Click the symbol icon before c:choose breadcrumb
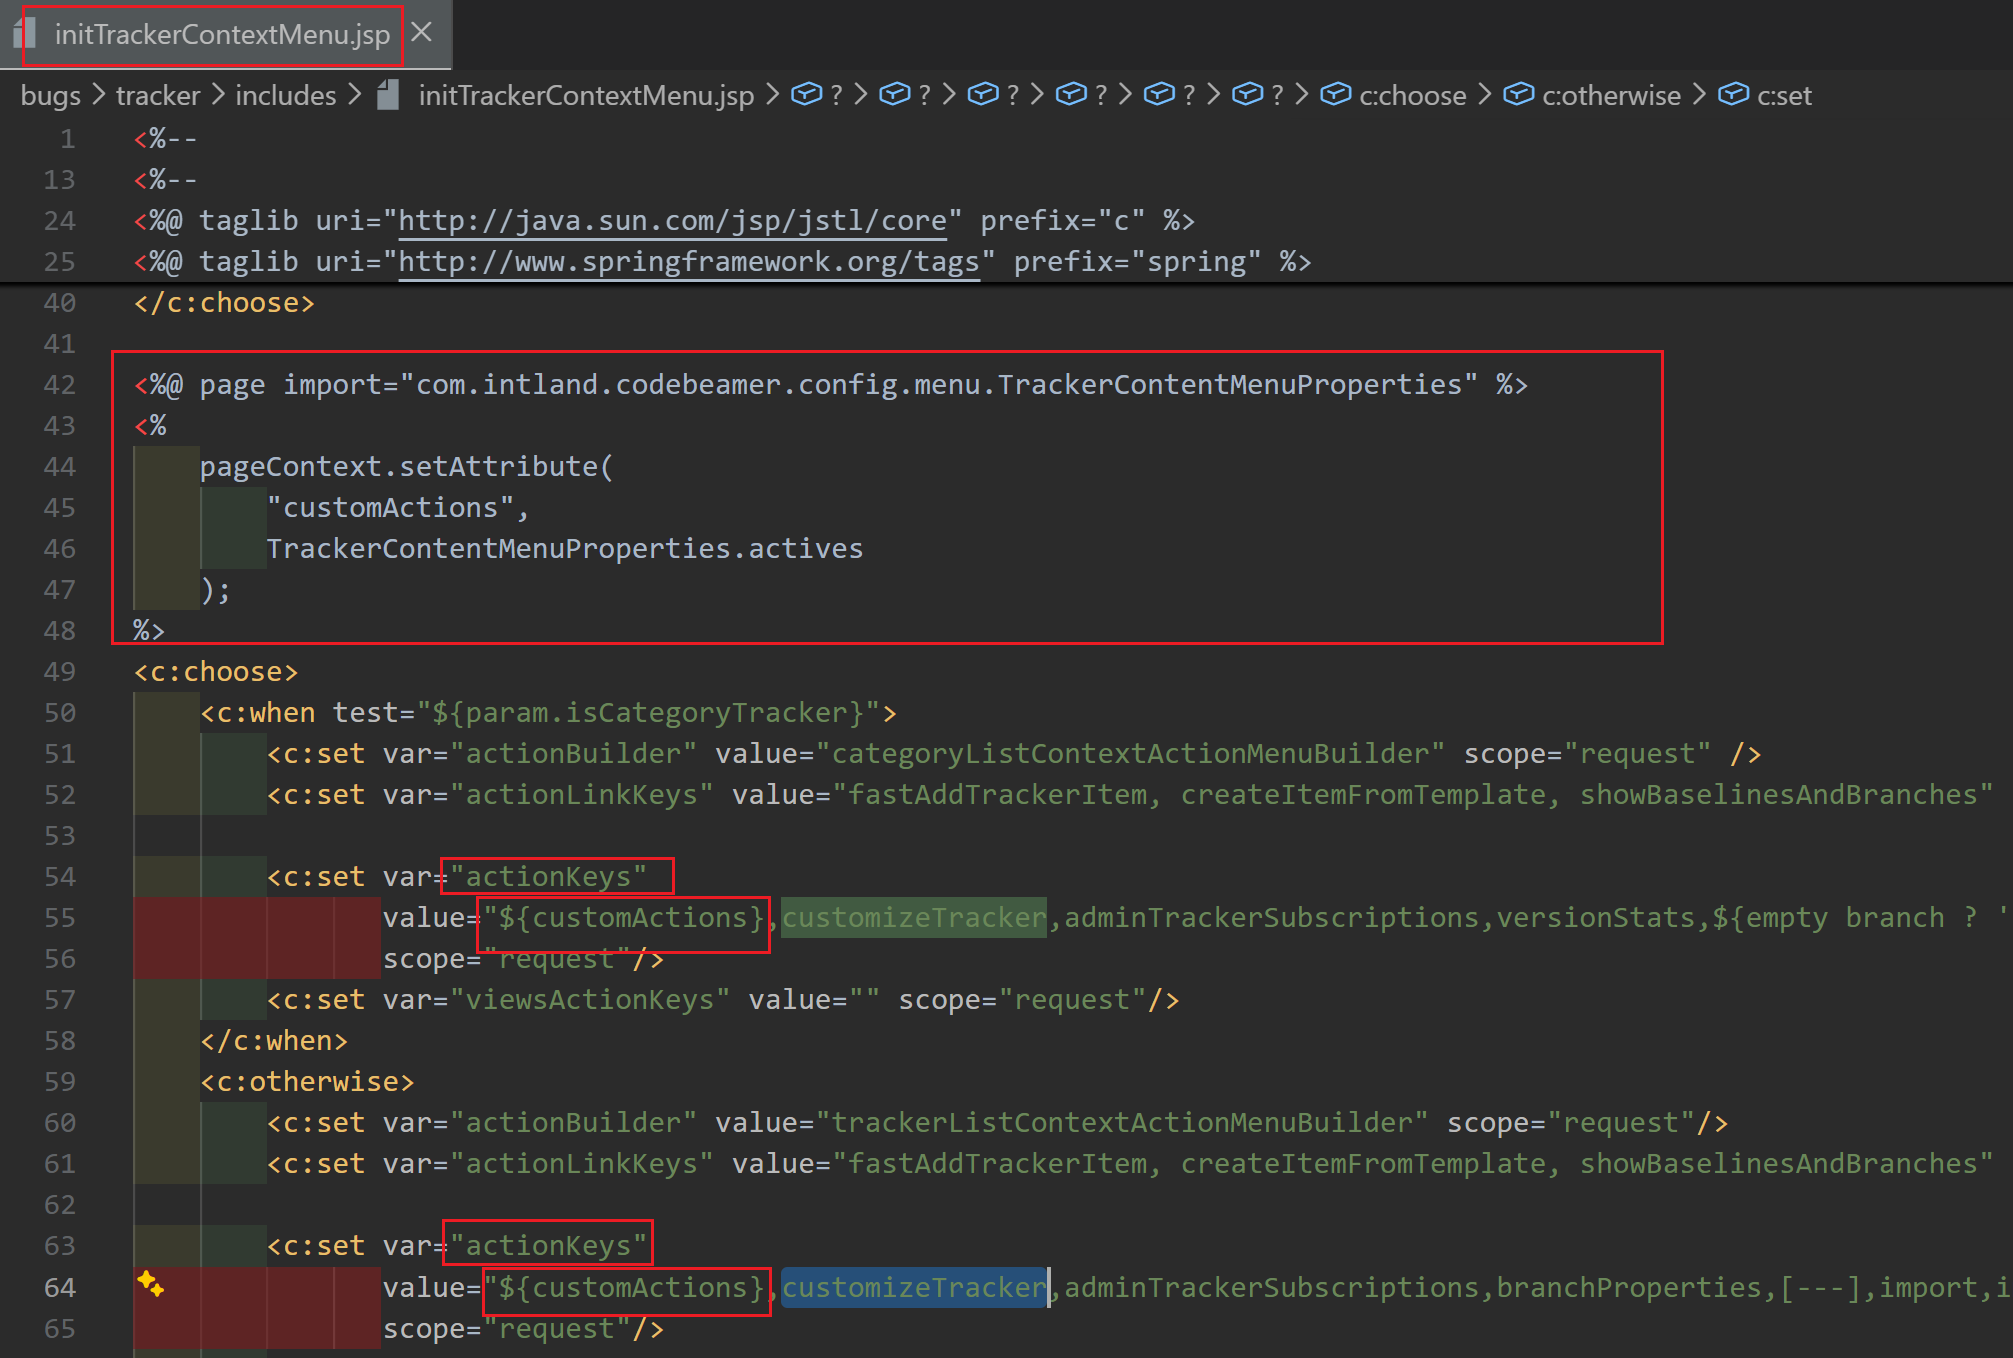The width and height of the screenshot is (2013, 1358). click(x=1335, y=95)
